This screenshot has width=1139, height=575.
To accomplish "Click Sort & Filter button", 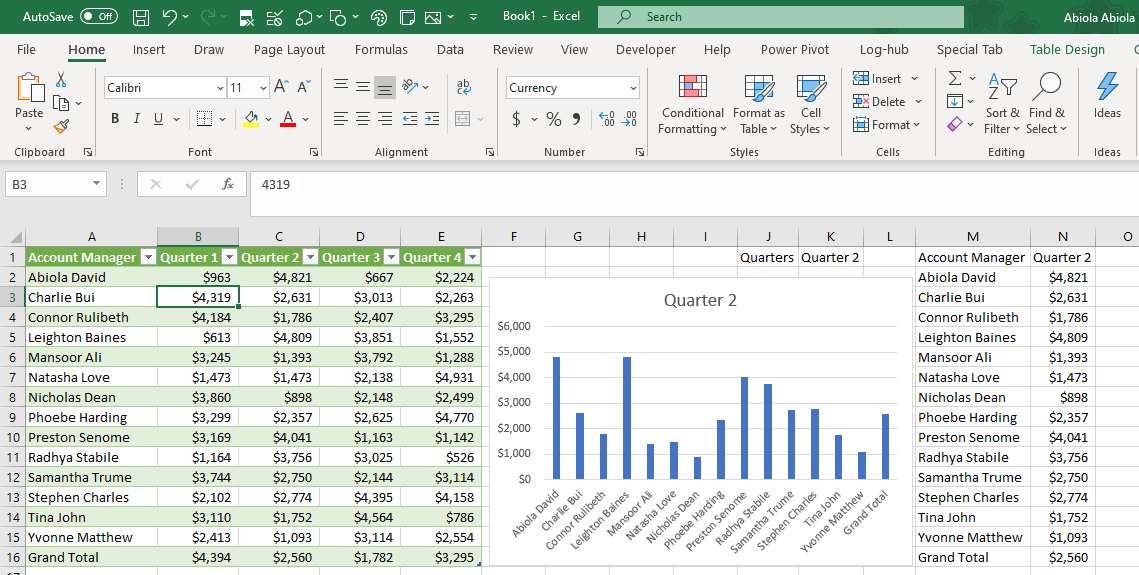I will tap(1002, 102).
